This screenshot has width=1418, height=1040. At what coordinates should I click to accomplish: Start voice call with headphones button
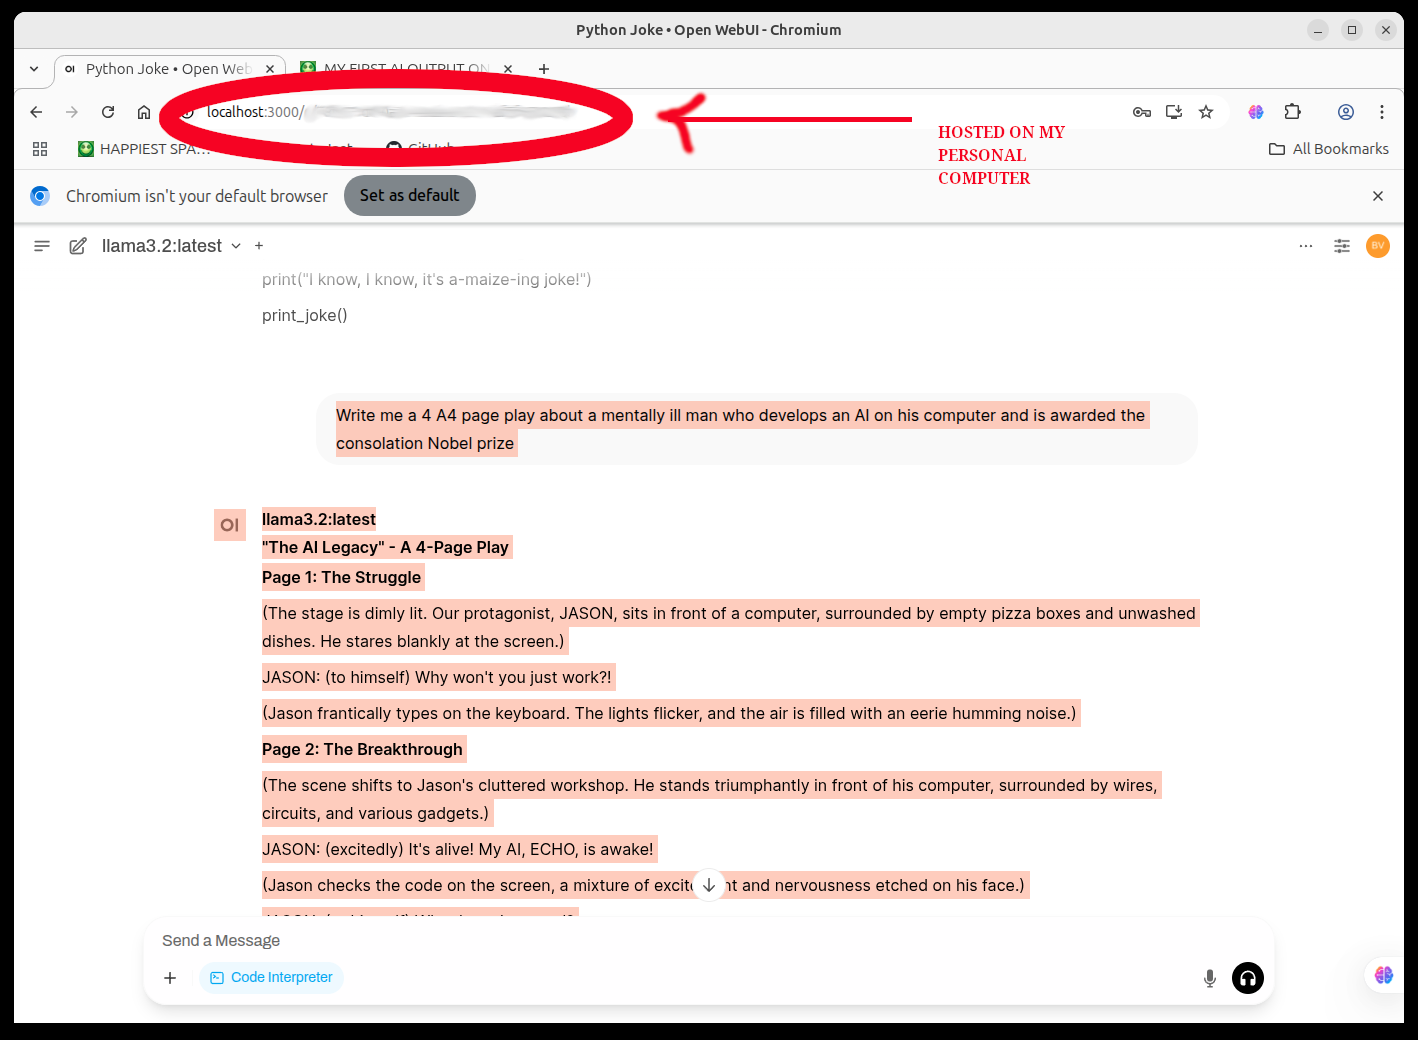(1248, 978)
